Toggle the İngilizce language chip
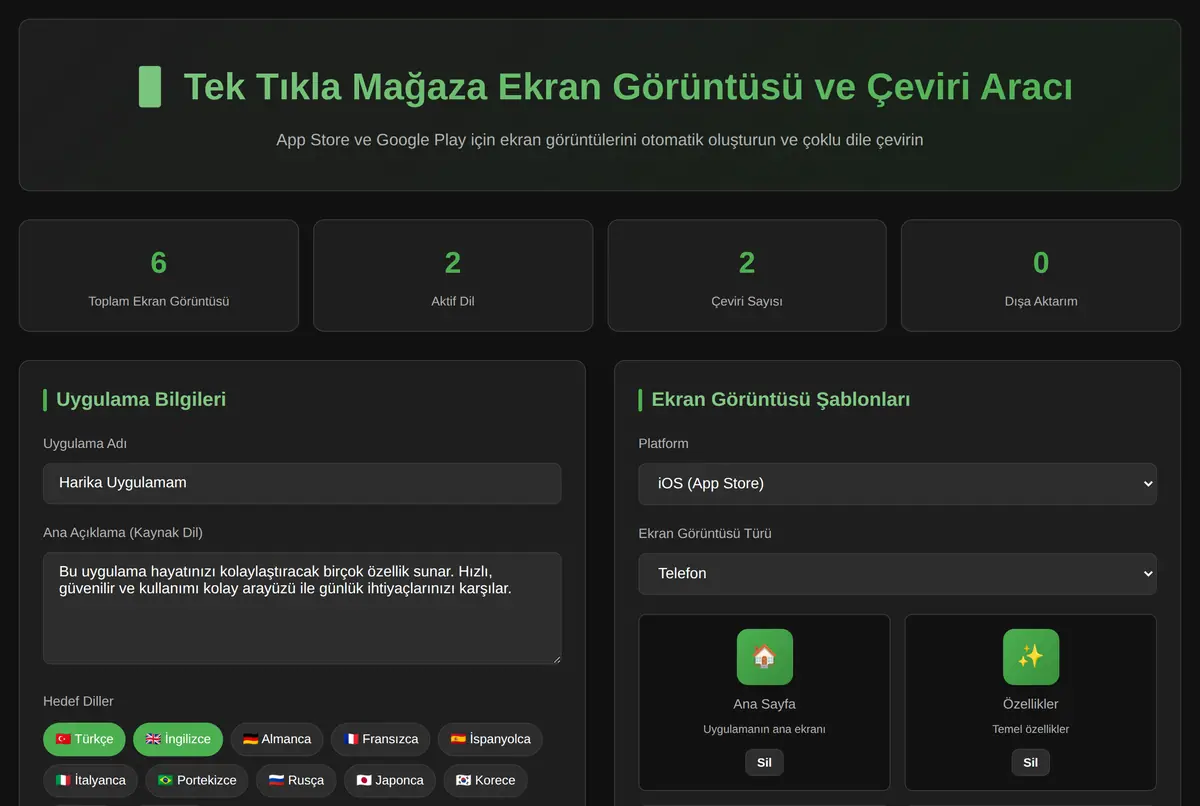The height and width of the screenshot is (806, 1200). point(178,739)
